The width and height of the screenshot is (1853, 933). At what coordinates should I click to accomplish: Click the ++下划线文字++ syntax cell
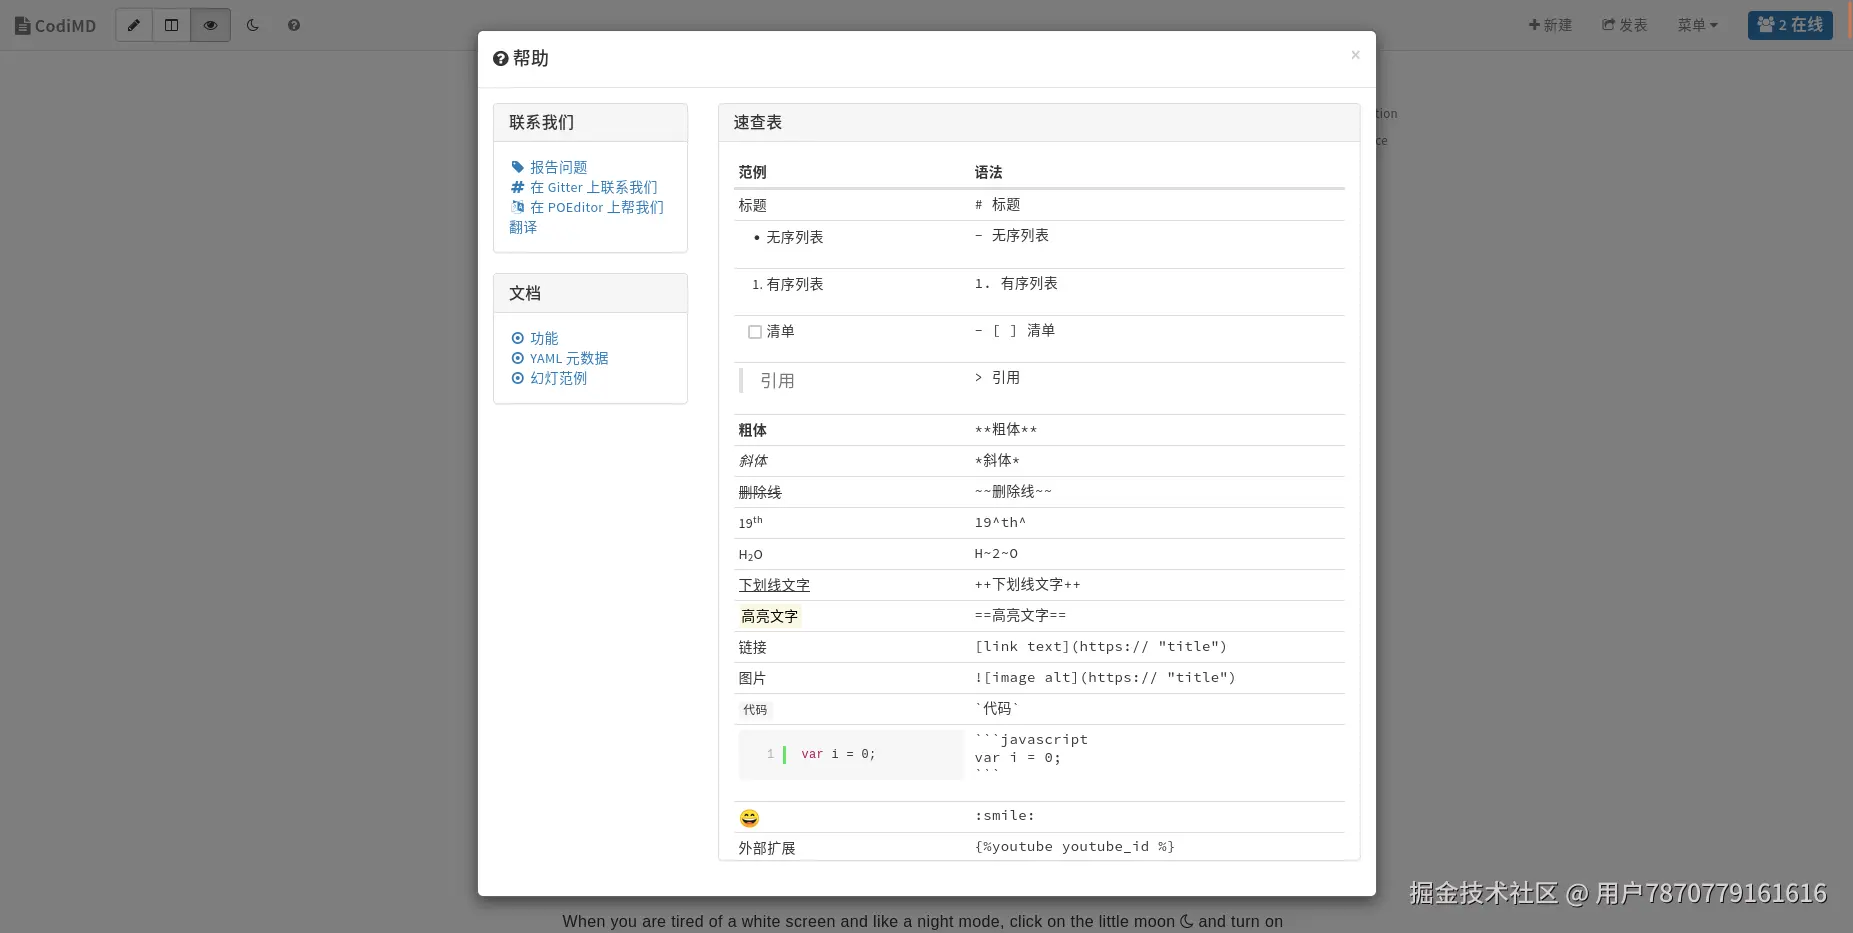pyautogui.click(x=1028, y=584)
